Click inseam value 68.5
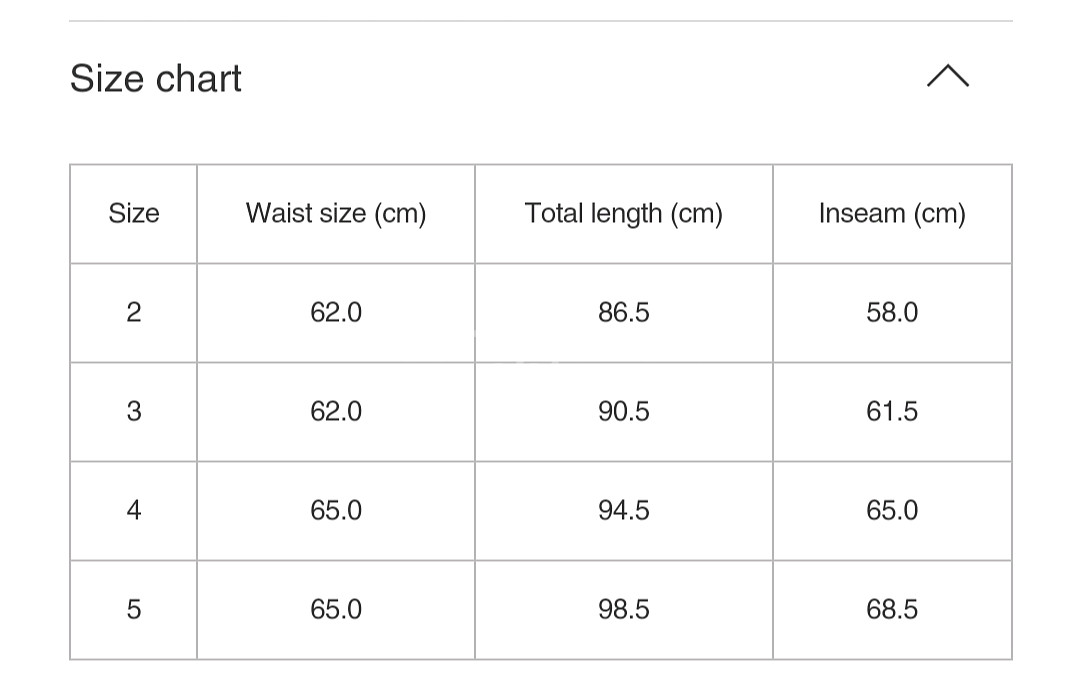The image size is (1080, 690). click(x=892, y=609)
